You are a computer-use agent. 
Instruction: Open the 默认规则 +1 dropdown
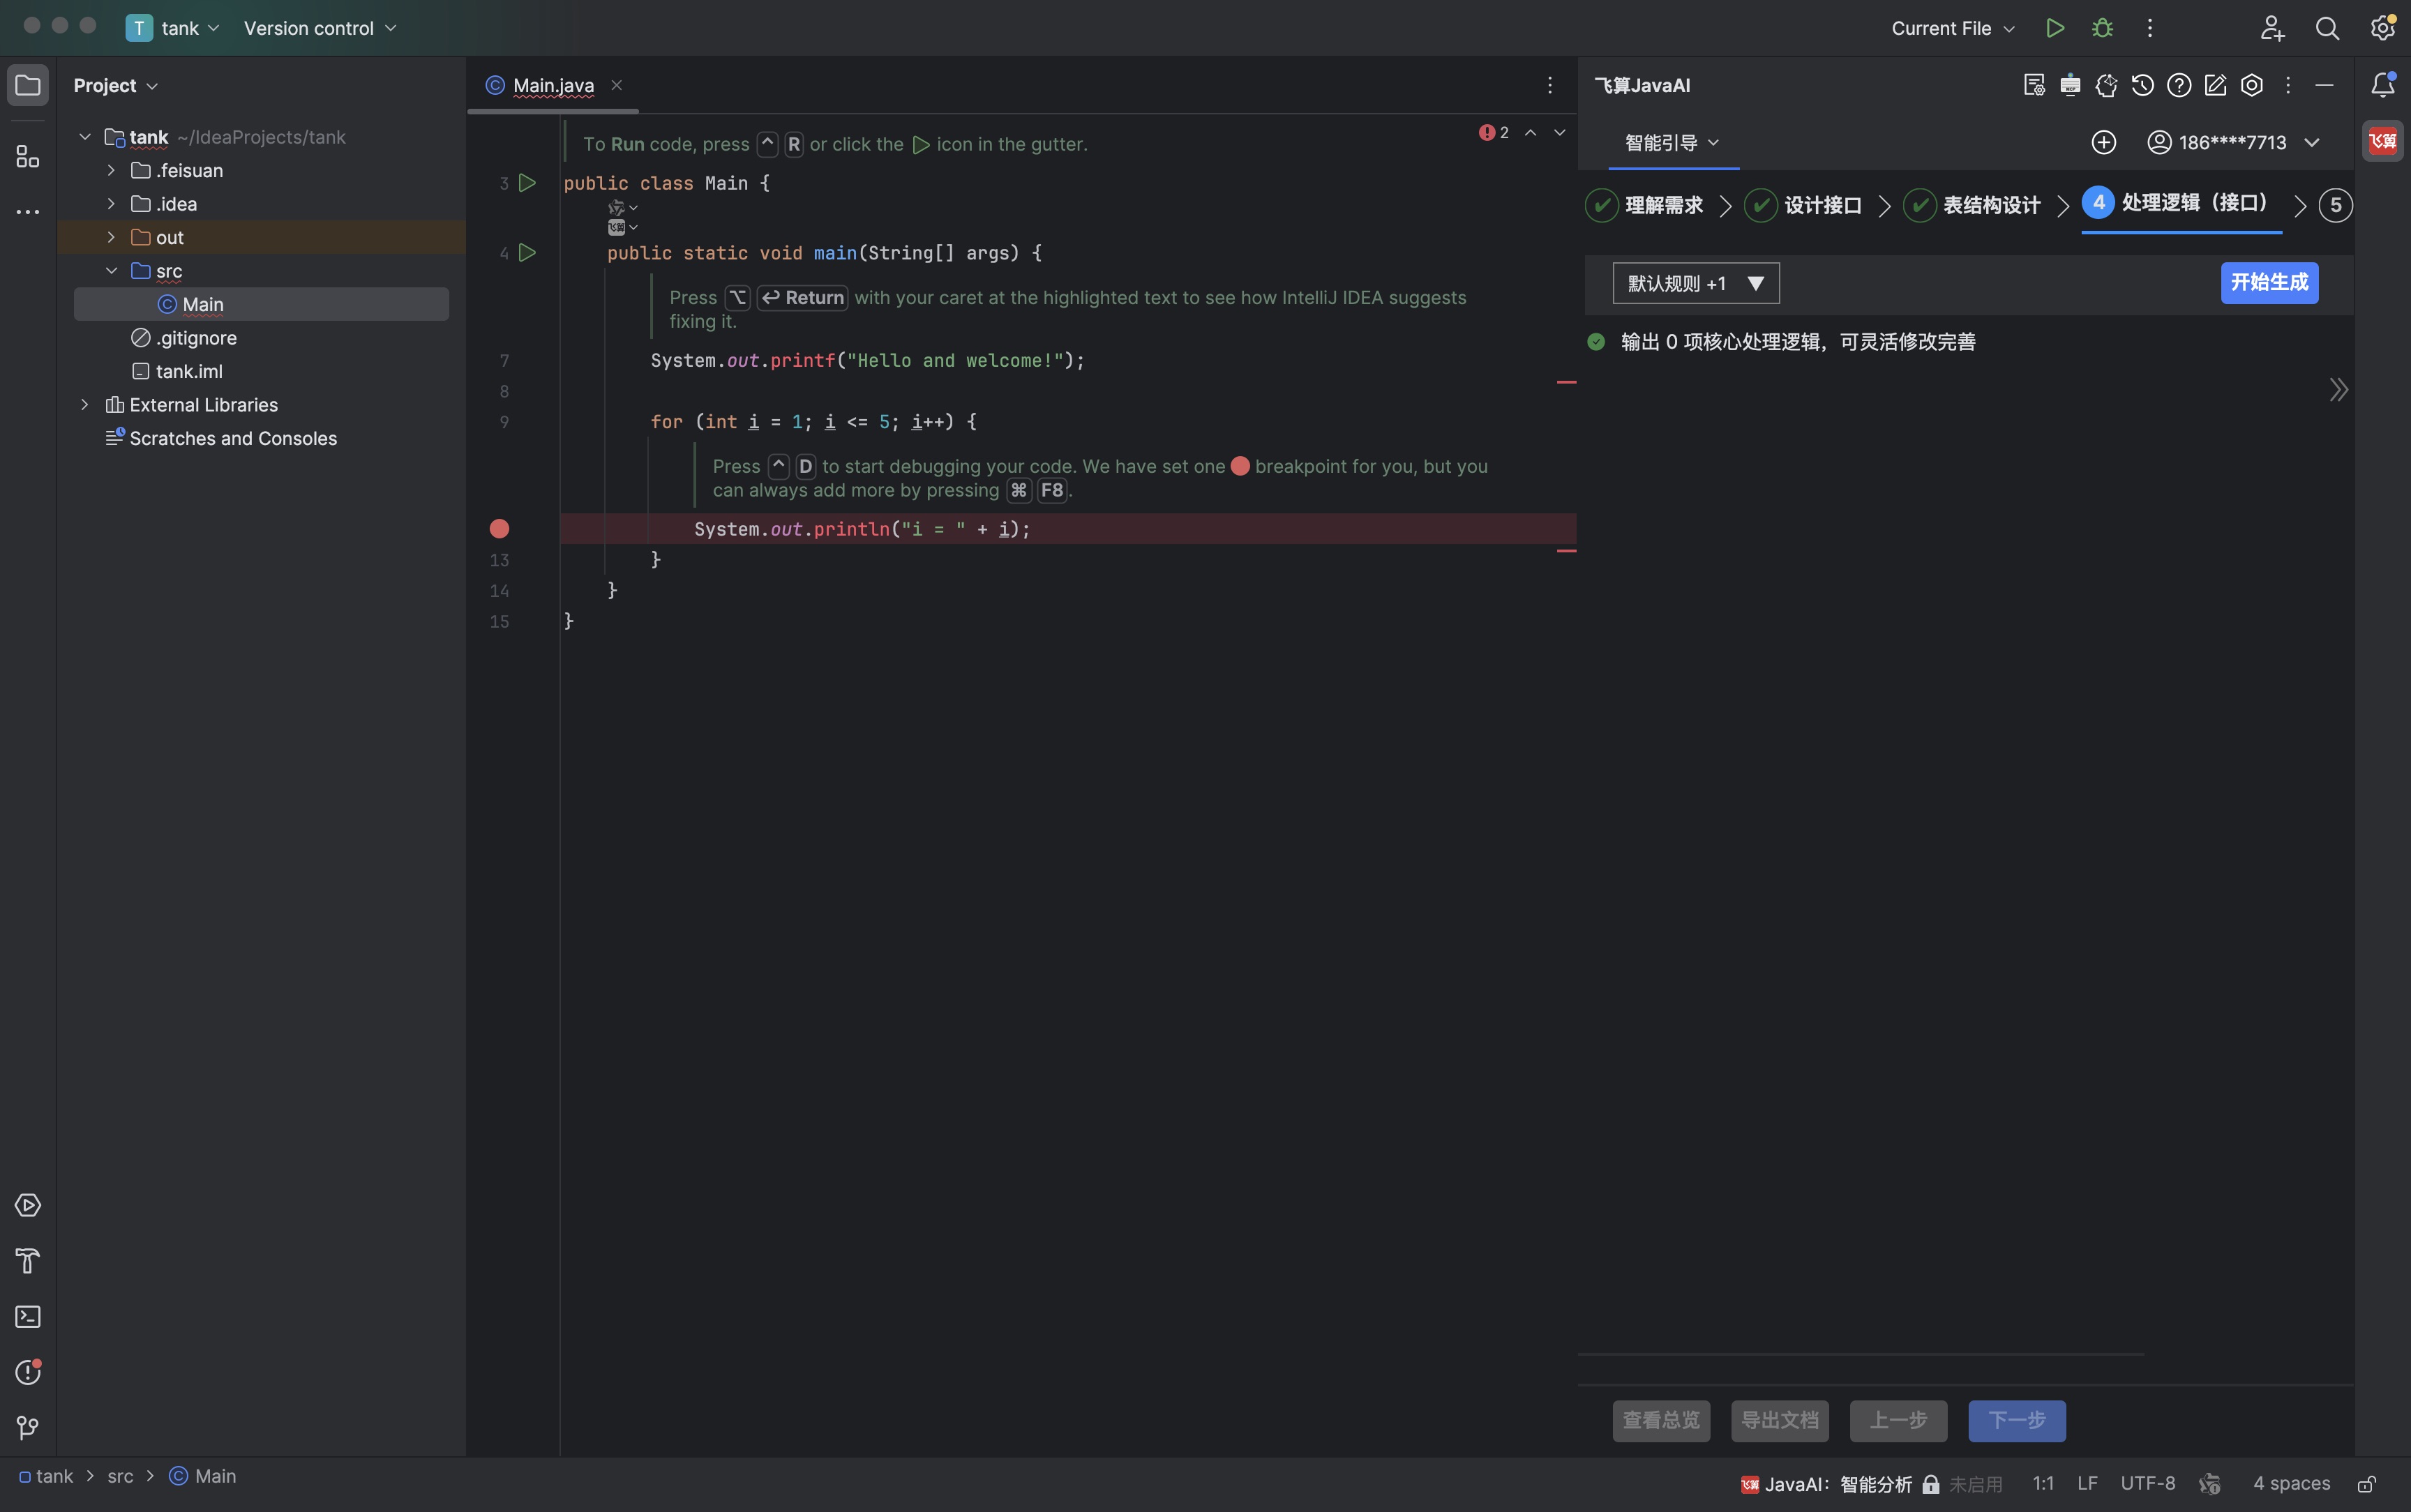[x=1695, y=283]
